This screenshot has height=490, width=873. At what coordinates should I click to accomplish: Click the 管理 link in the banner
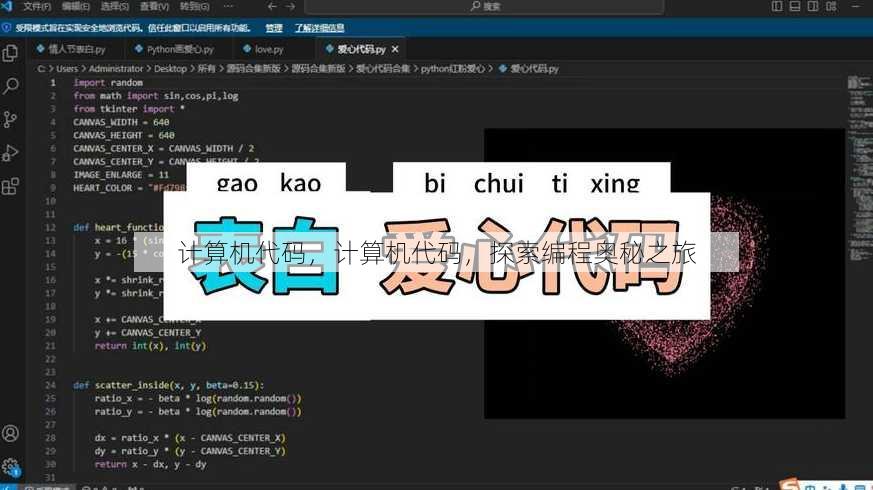(x=274, y=28)
